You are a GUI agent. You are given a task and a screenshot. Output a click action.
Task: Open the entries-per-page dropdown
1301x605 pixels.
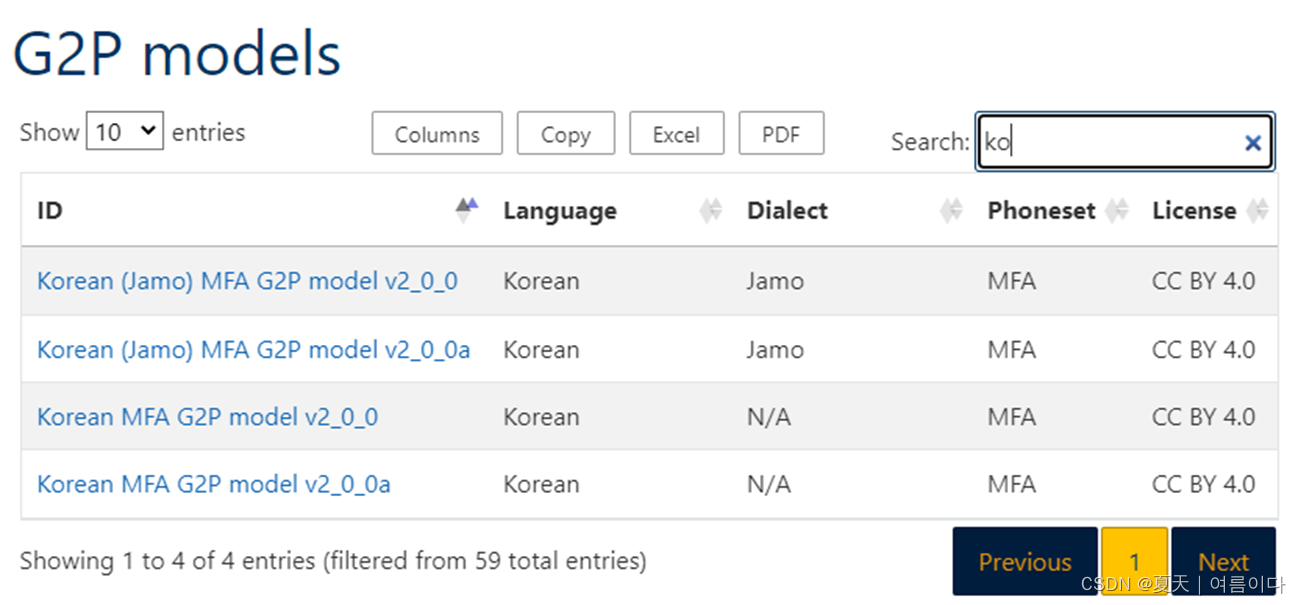125,131
